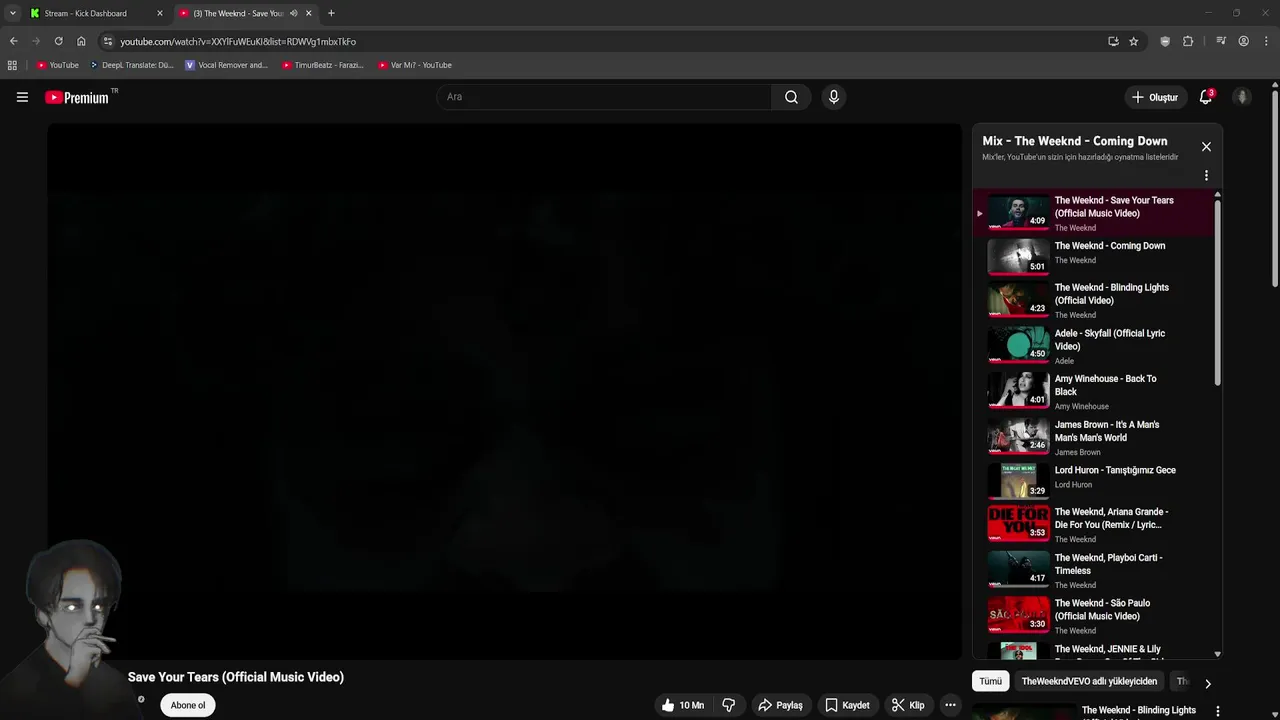This screenshot has height=720, width=1280.
Task: Open media control icon in browser toolbar
Action: click(1221, 41)
